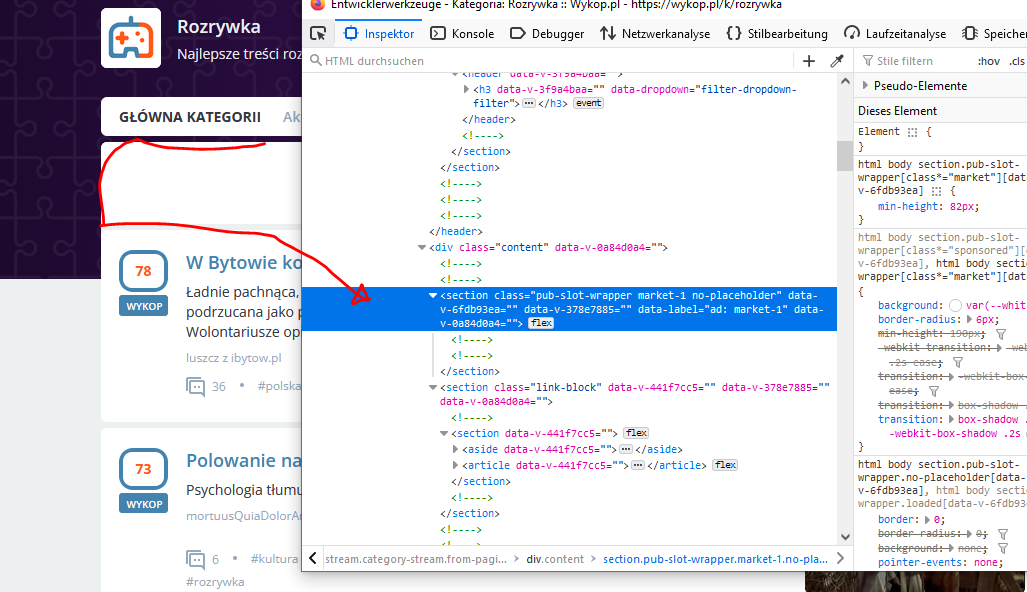1027x592 pixels.
Task: Open the #polska tag link
Action: 280,386
